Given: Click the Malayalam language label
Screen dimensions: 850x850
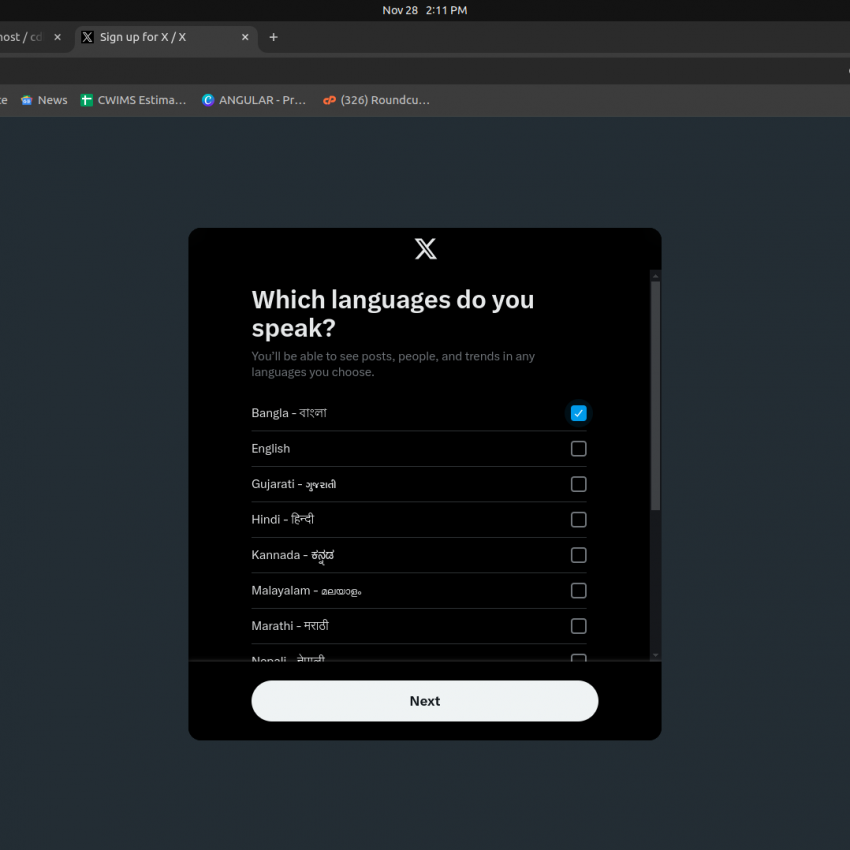Looking at the screenshot, I should pos(306,590).
